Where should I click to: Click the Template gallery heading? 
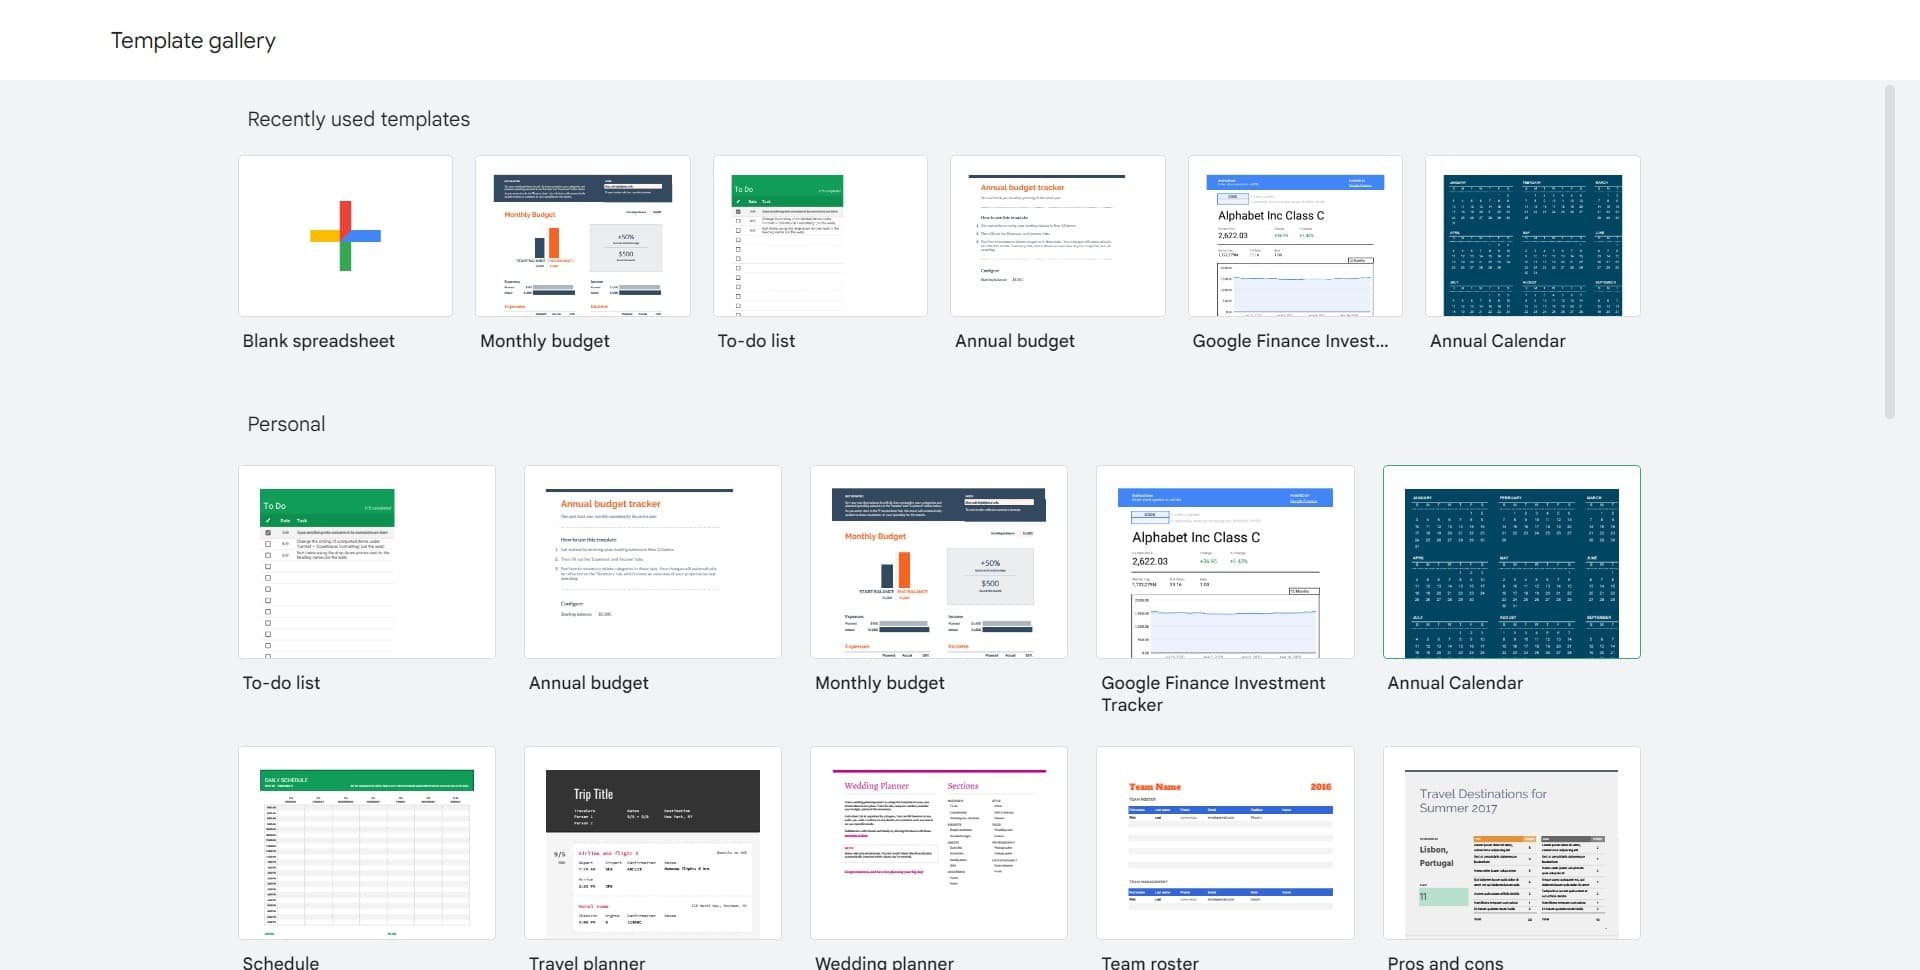[192, 40]
